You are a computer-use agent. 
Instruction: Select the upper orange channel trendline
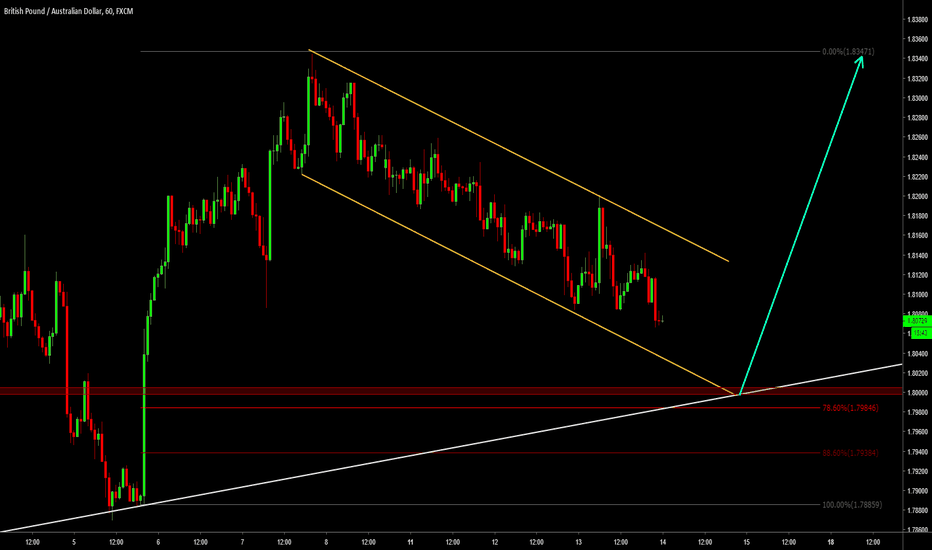[518, 155]
